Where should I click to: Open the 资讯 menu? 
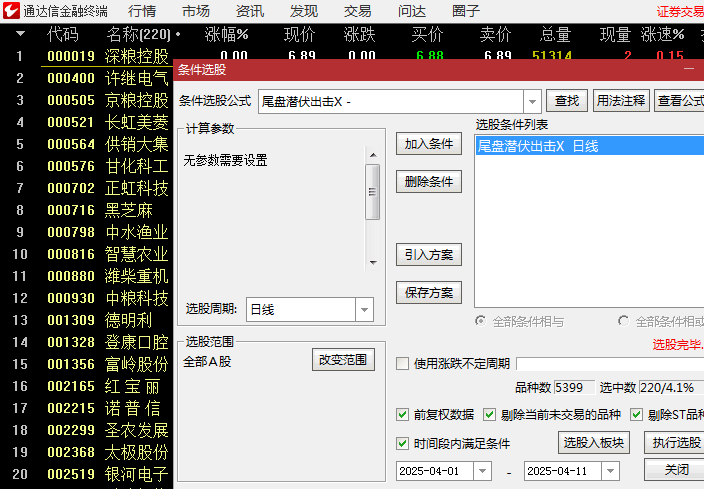[x=250, y=11]
